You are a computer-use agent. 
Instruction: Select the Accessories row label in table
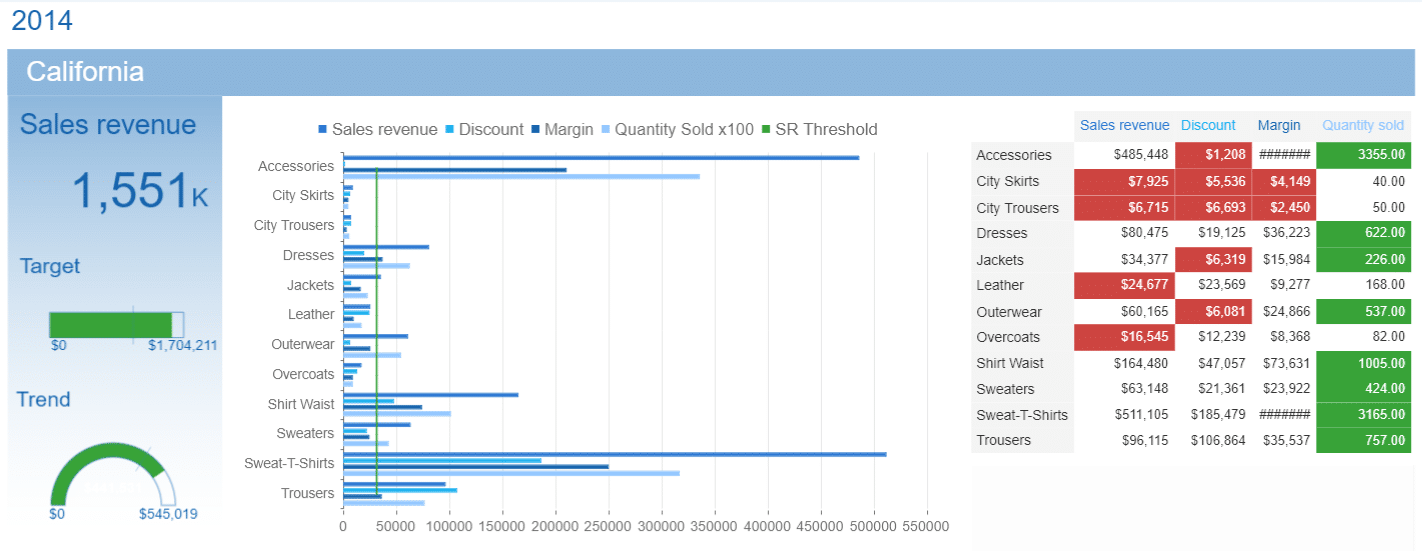pos(1014,155)
